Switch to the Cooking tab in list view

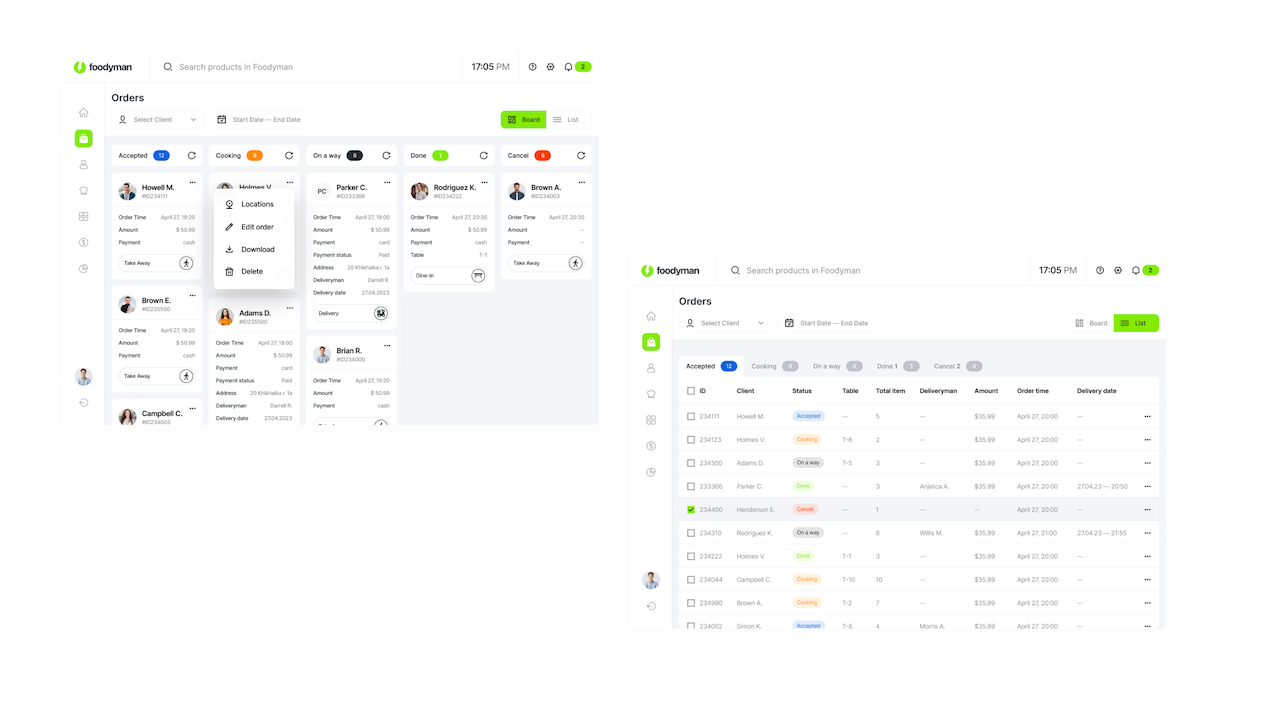(x=775, y=366)
